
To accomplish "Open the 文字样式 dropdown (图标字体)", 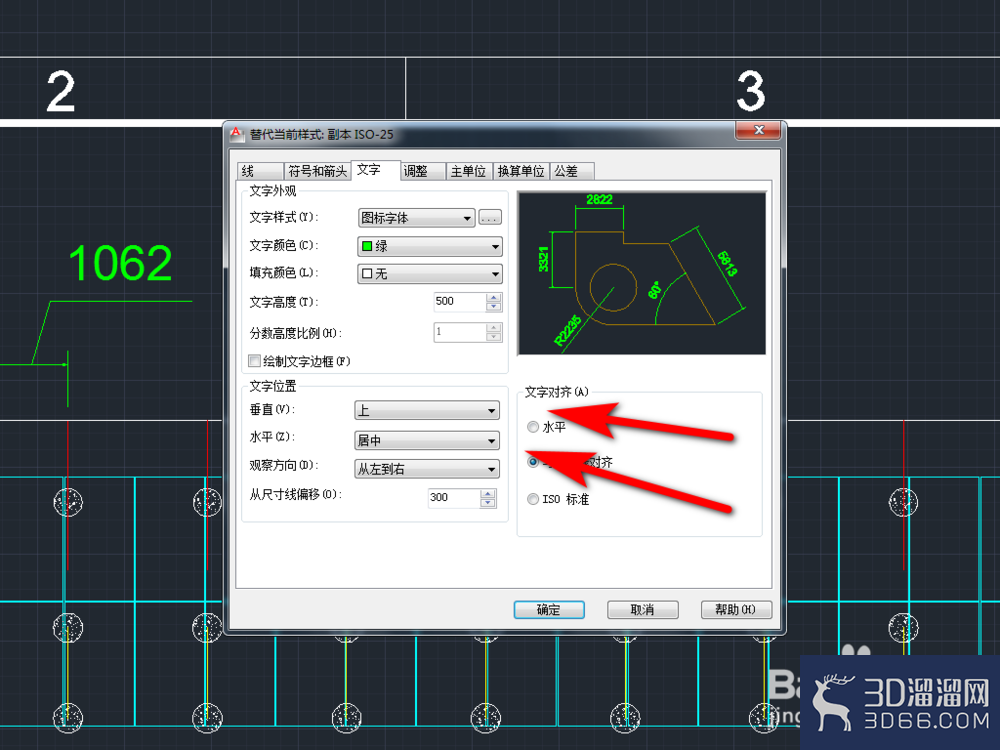I will [416, 218].
